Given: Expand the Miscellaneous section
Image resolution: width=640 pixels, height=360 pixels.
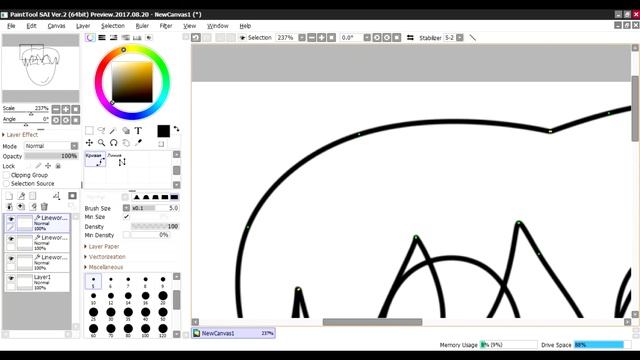Looking at the screenshot, I should point(104,267).
